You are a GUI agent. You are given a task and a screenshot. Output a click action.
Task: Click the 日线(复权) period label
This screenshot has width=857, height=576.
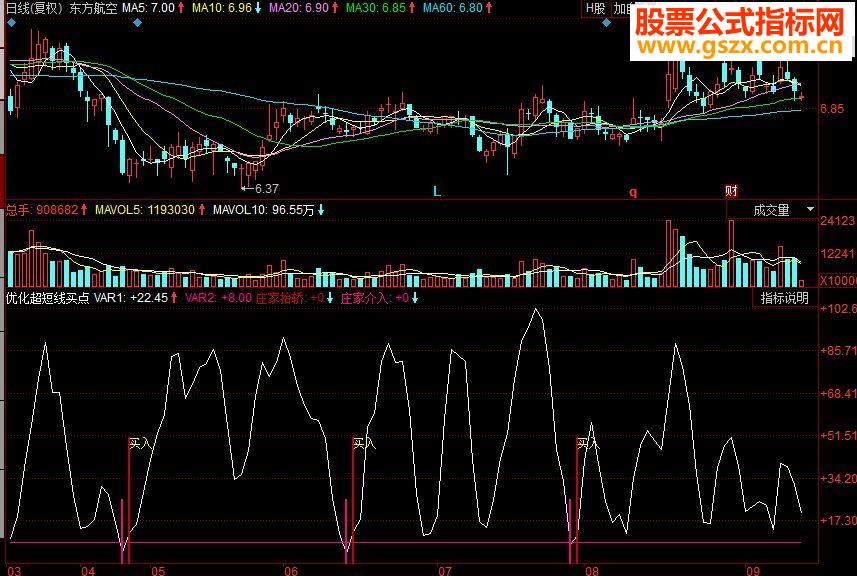(x=33, y=8)
